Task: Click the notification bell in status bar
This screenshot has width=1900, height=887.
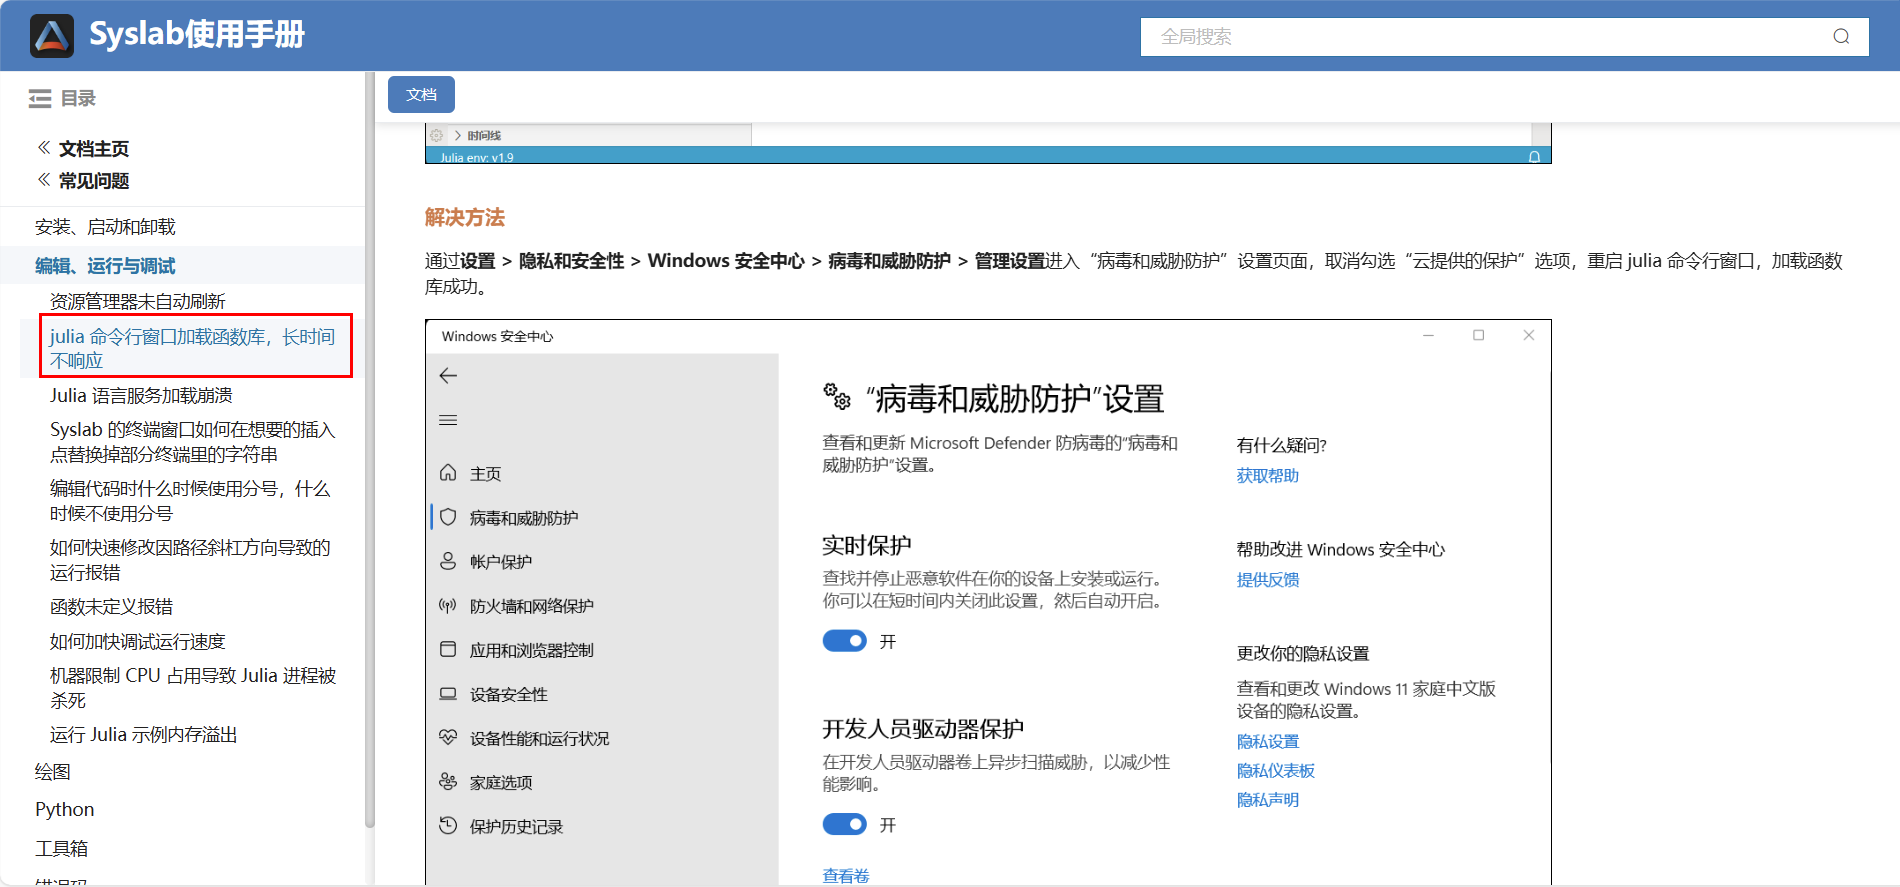Action: click(1534, 157)
